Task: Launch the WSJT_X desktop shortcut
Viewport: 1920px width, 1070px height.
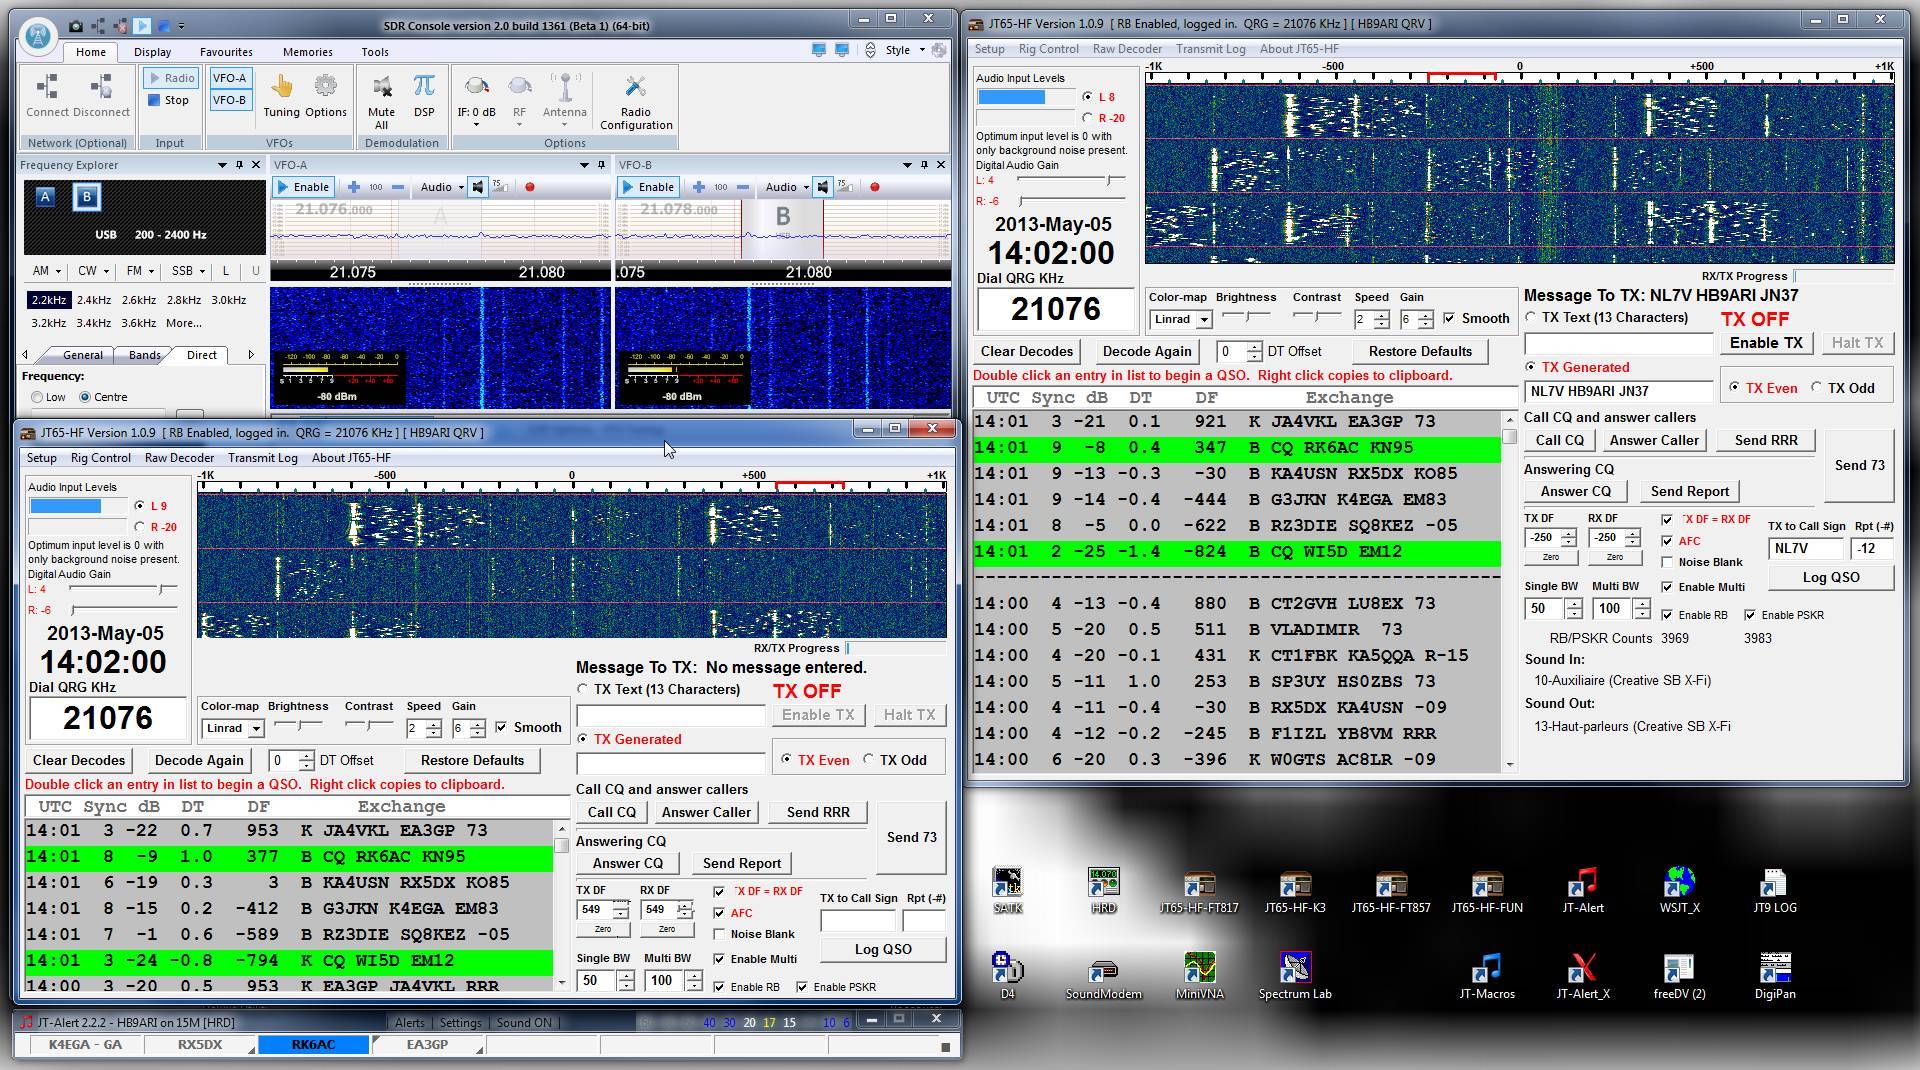Action: tap(1678, 883)
